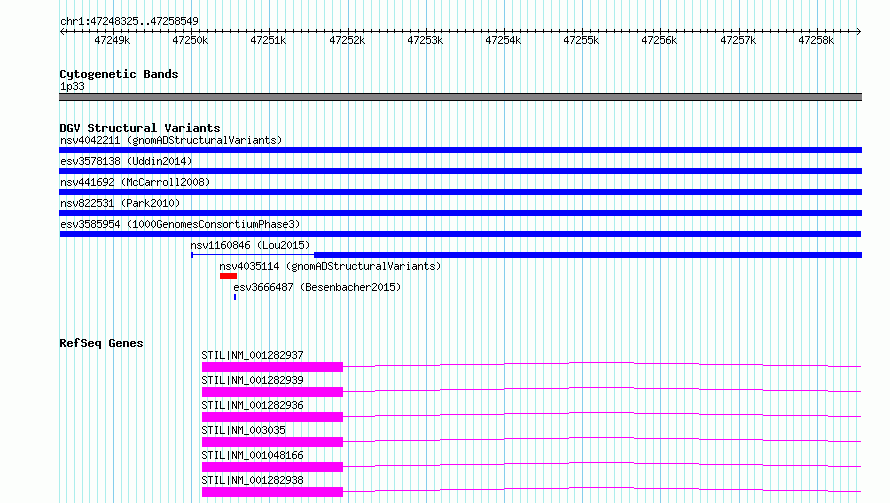Click the gray 1p33 cytogenetic band bar
Image resolution: width=890 pixels, height=503 pixels.
[x=460, y=97]
